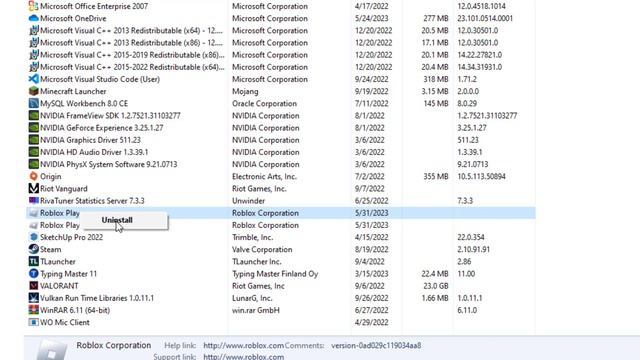Click the WinRAR 6.11 icon
Image resolution: width=640 pixels, height=360 pixels.
coord(33,310)
